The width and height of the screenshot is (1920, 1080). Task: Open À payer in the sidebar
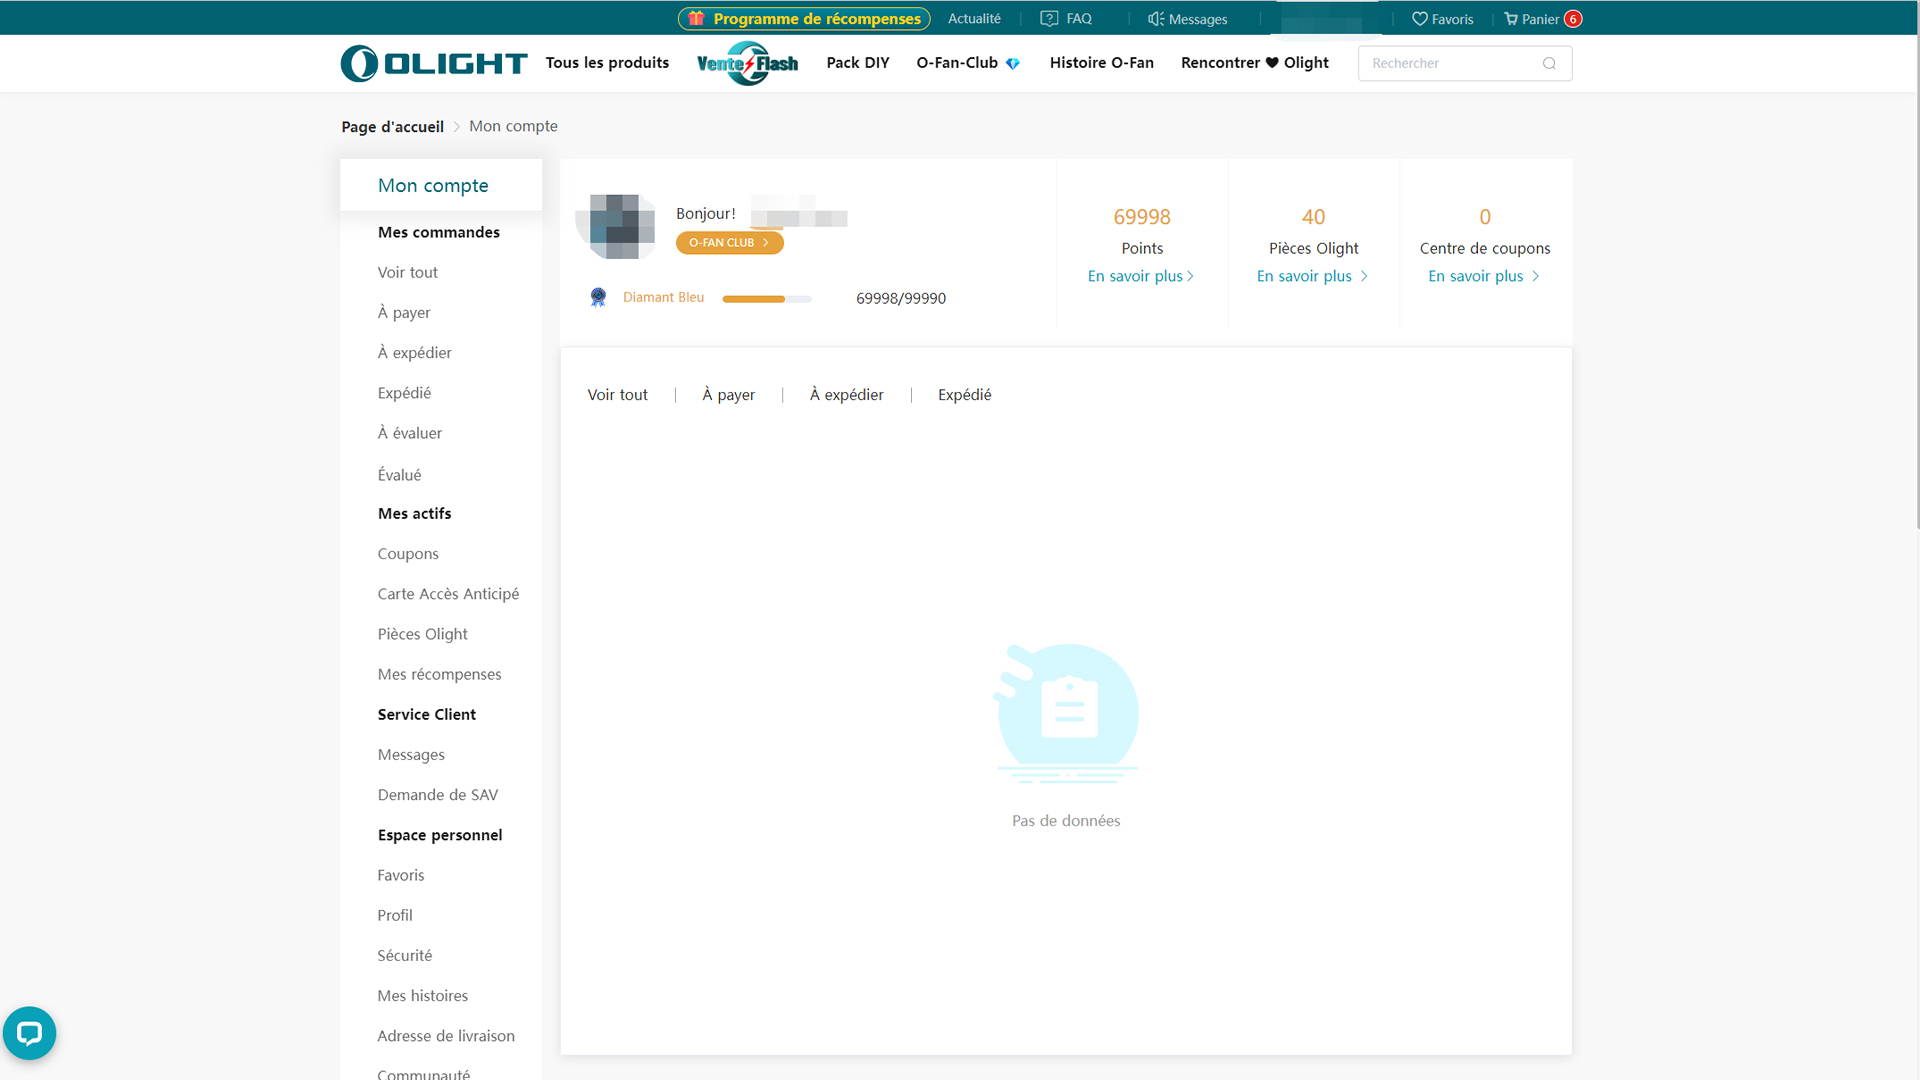(404, 313)
